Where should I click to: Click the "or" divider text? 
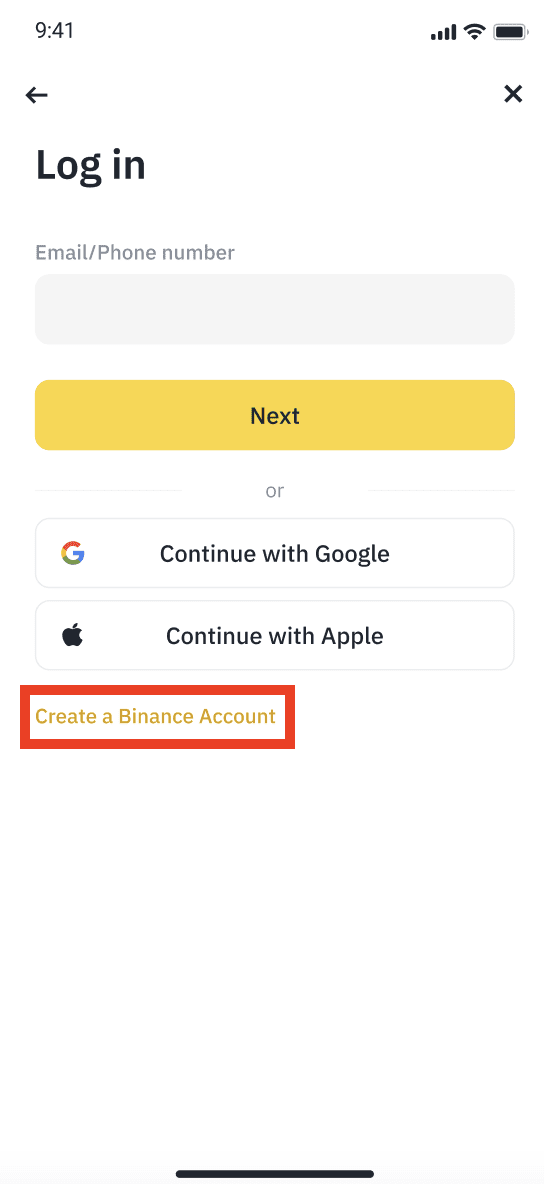click(x=275, y=491)
